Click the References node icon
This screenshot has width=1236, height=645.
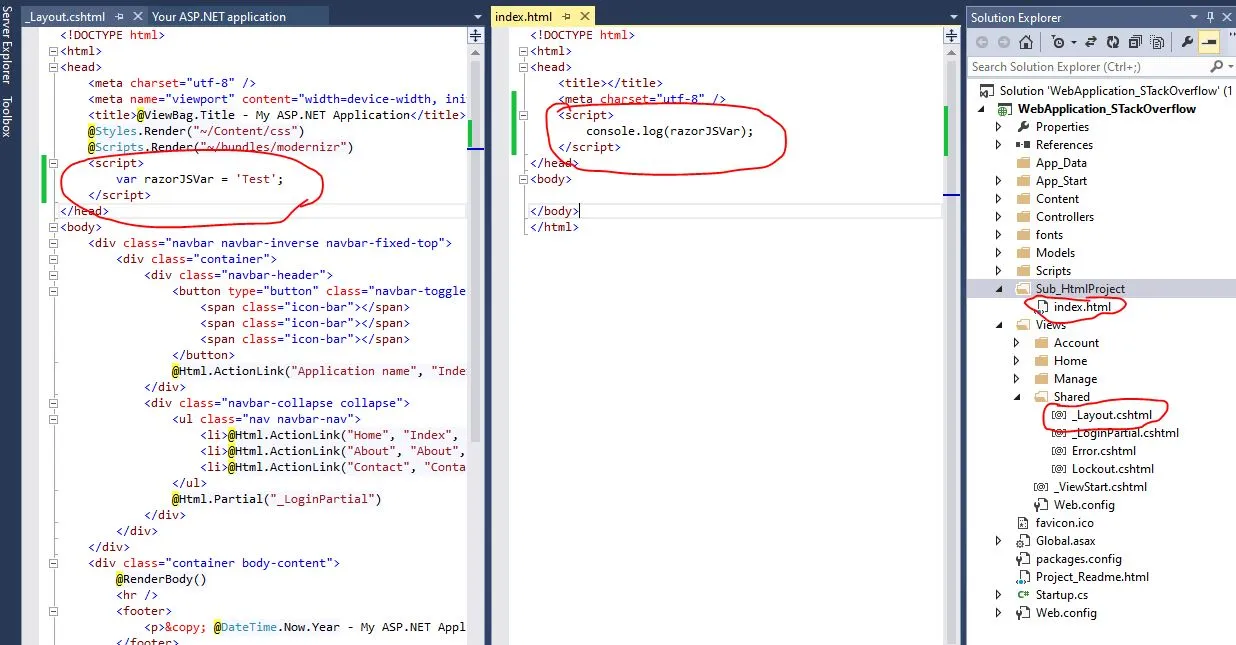[x=1022, y=145]
